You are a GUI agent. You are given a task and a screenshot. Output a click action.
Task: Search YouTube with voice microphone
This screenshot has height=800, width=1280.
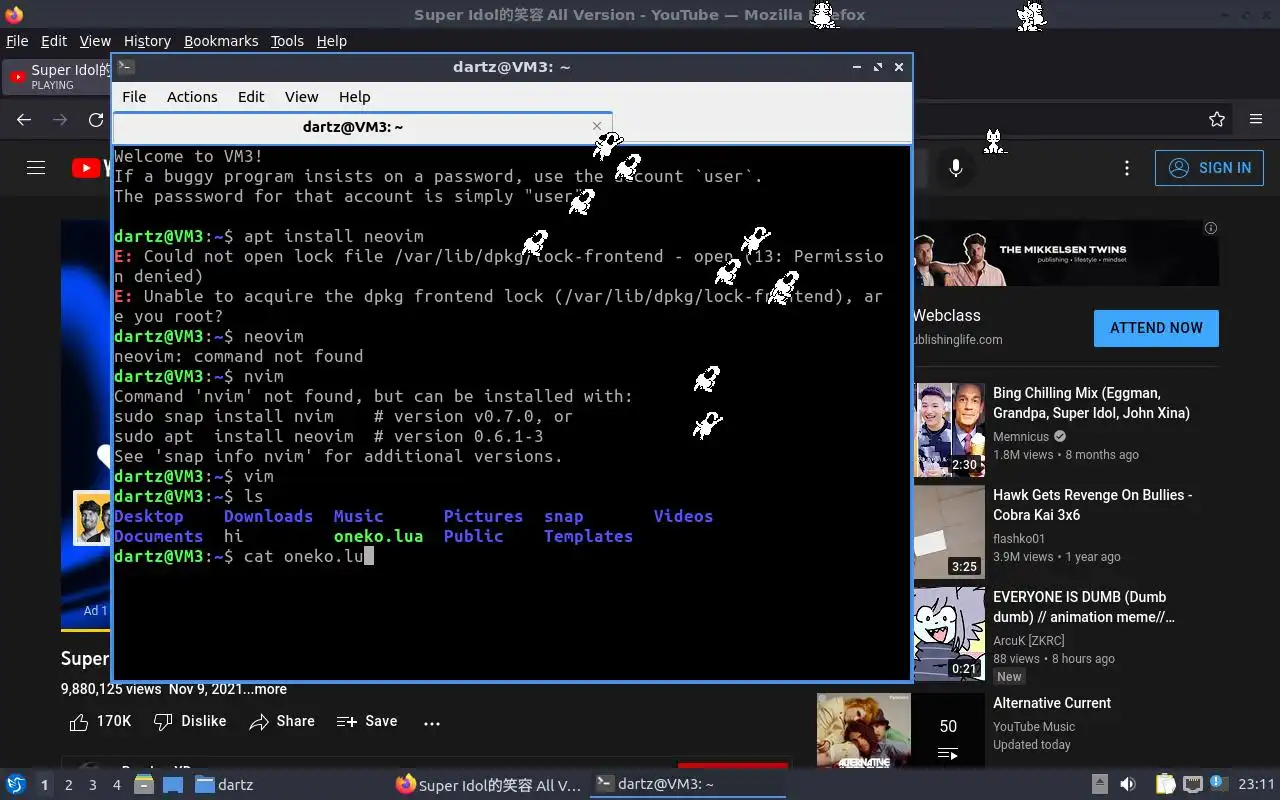point(956,168)
